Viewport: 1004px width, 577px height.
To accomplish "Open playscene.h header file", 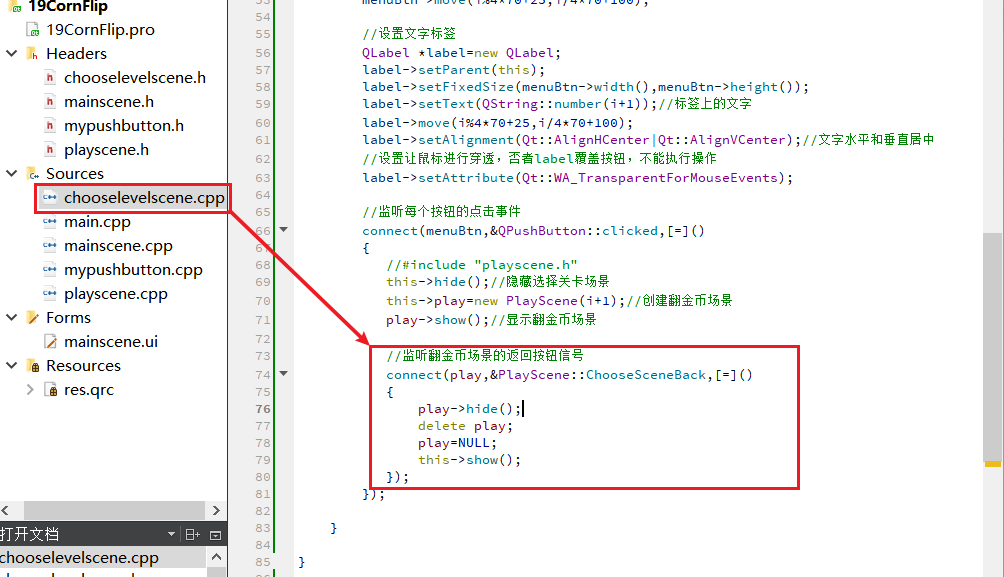I will coord(106,149).
